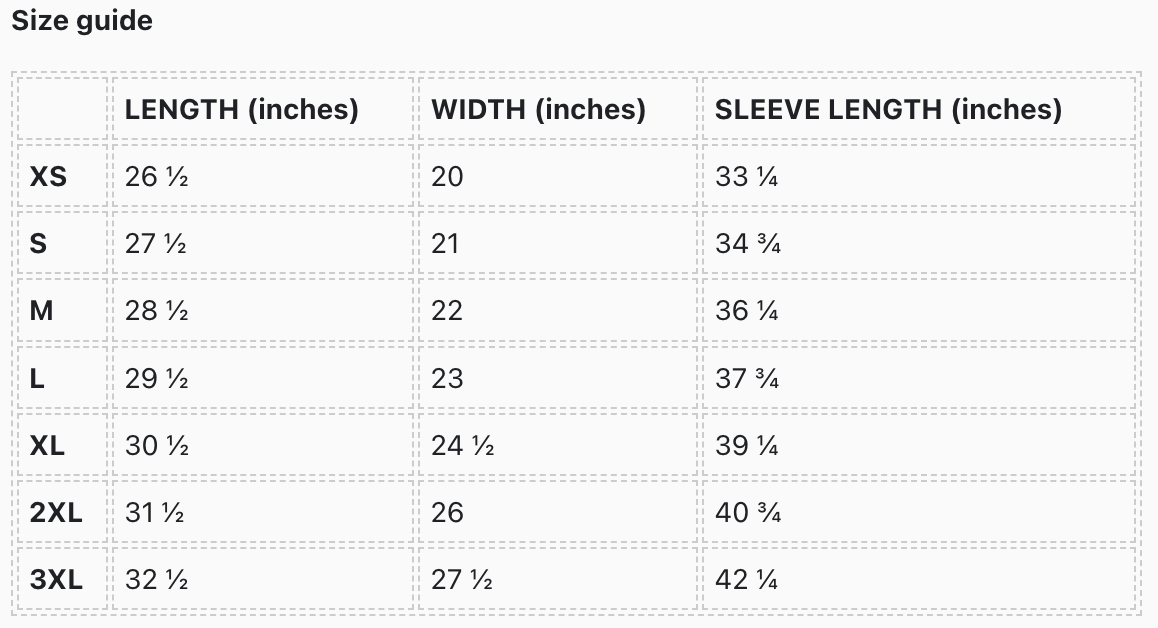1158x628 pixels.
Task: Select the 2XL sleeve length 40 ¾
Action: [x=747, y=513]
